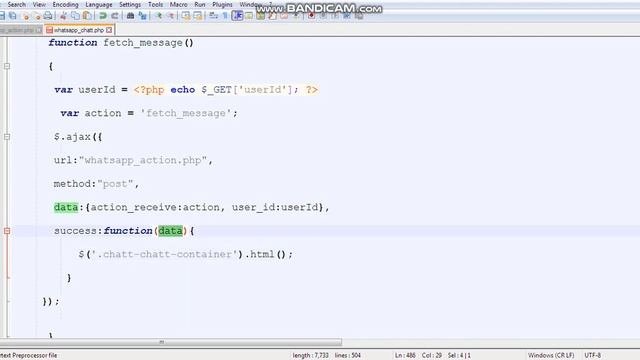Click the Undo toolbar icon
Screen dimensions: 640x360
tap(103, 16)
